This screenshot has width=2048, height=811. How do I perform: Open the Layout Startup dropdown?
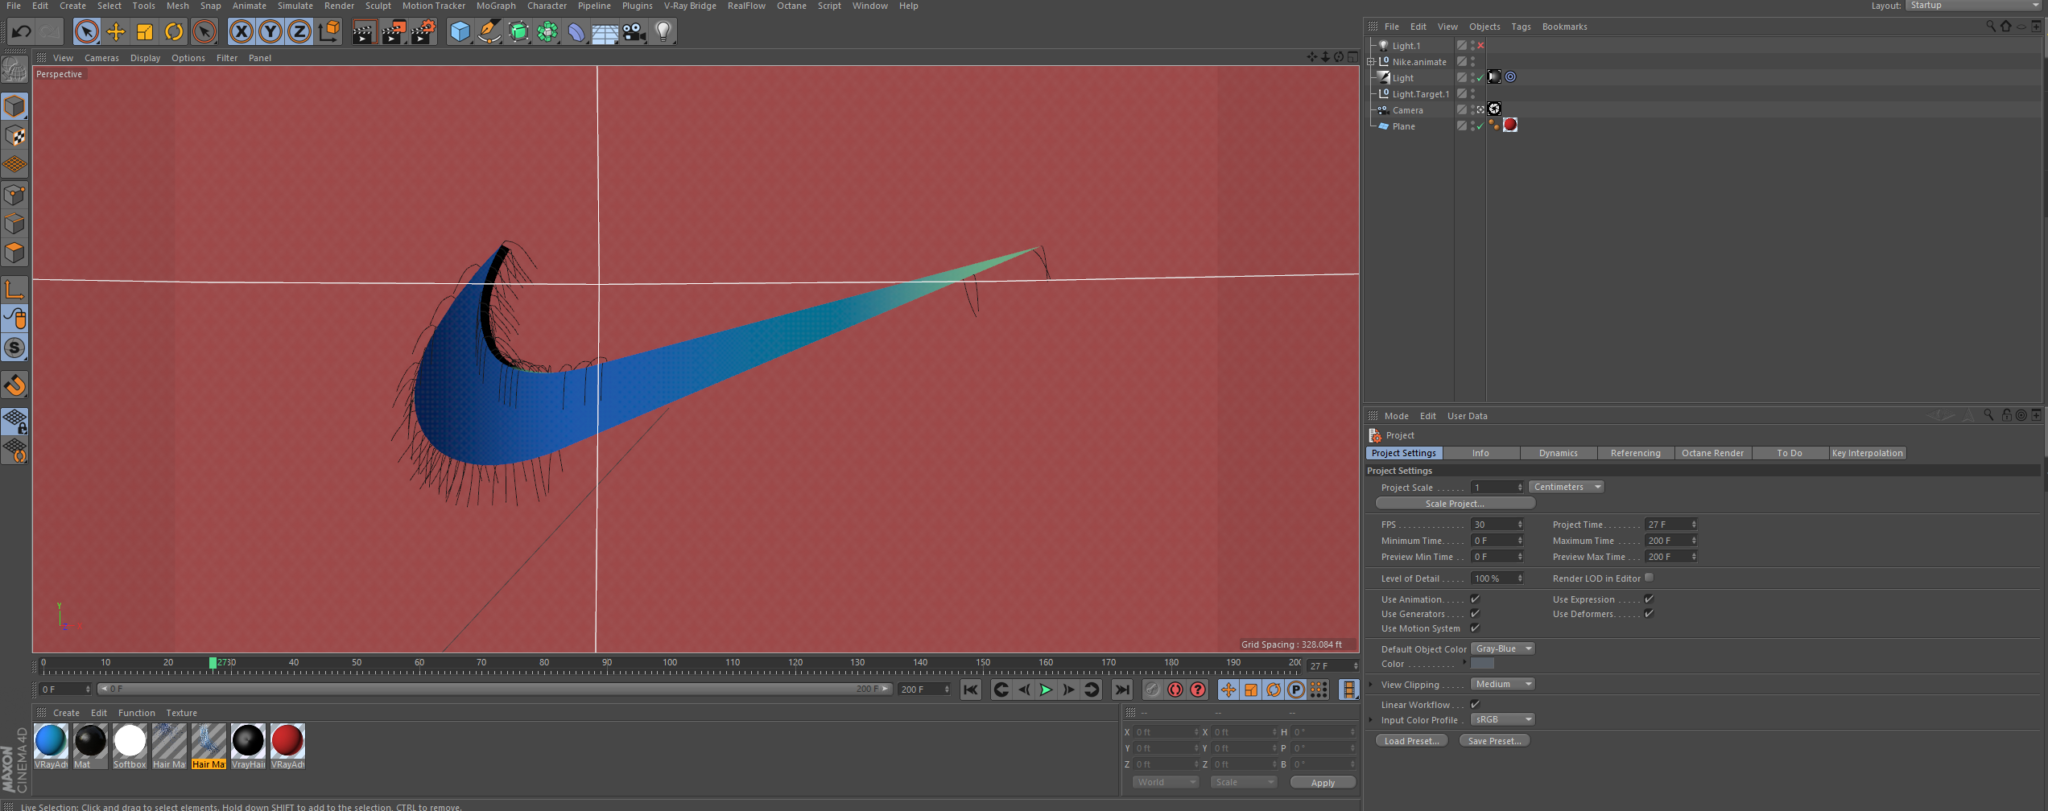1974,6
